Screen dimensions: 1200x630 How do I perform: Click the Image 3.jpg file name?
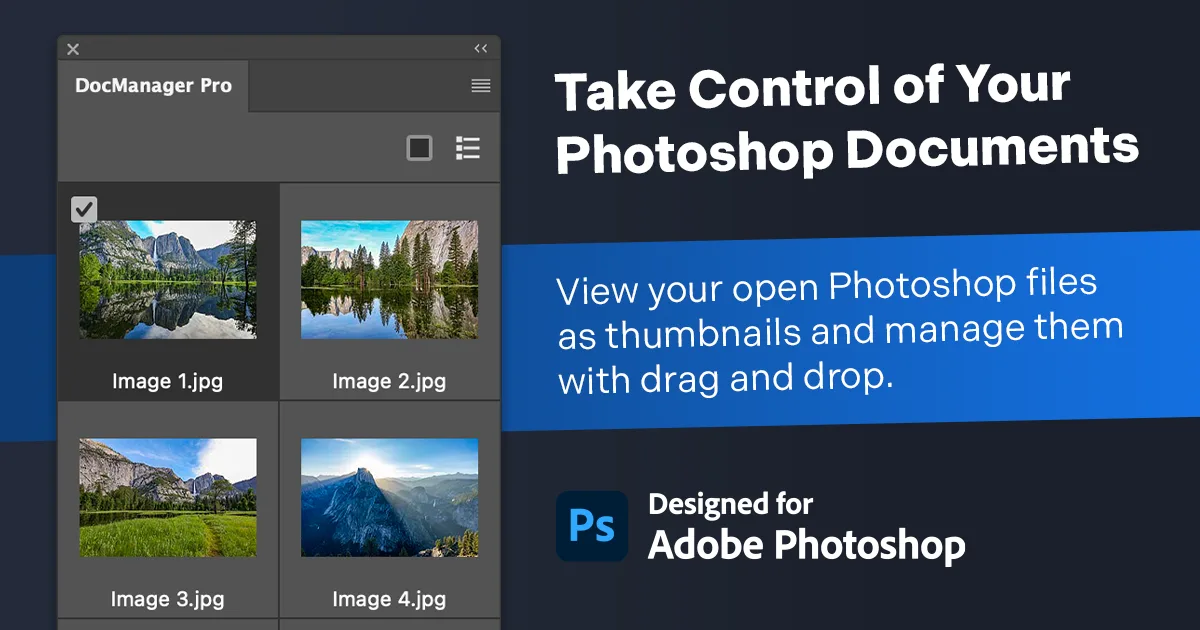pyautogui.click(x=167, y=600)
